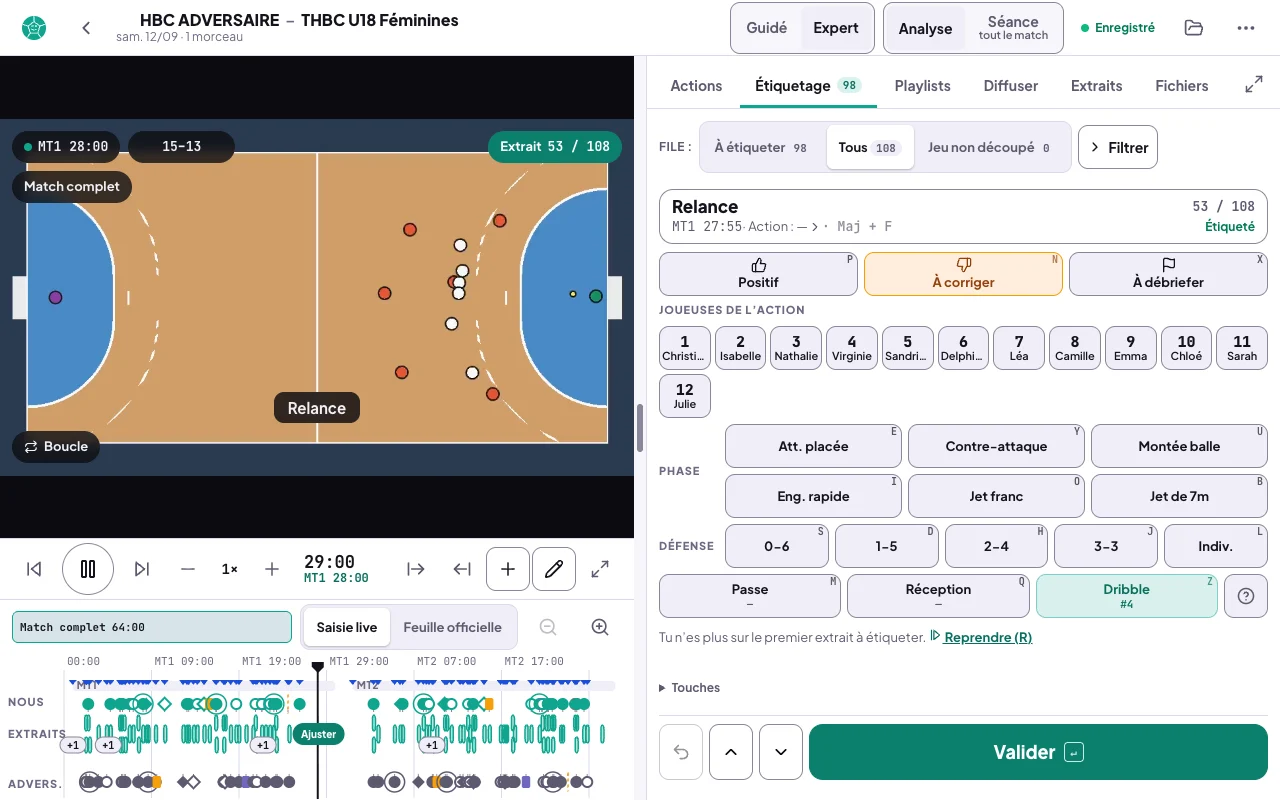
Task: Click the timeline playhead marker
Action: click(318, 666)
